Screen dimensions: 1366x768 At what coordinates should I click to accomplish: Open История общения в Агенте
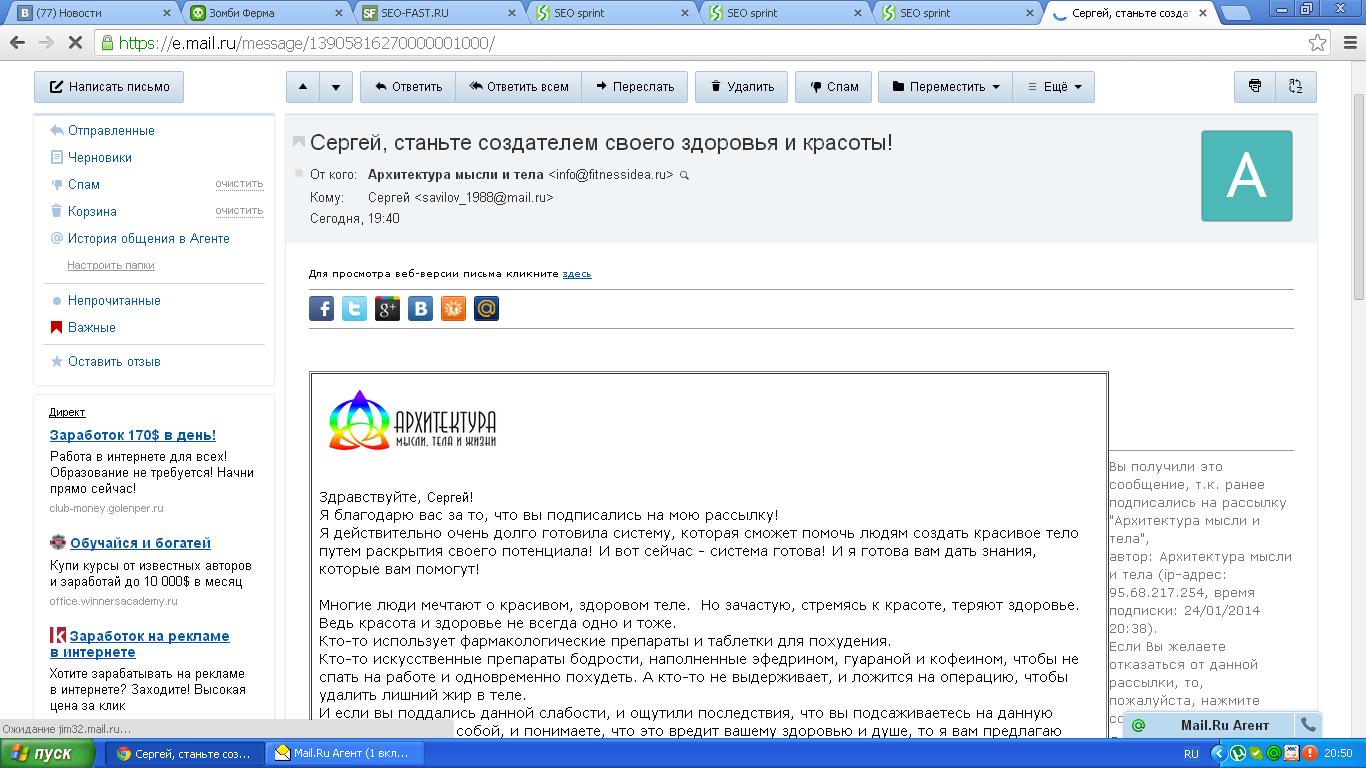point(149,239)
